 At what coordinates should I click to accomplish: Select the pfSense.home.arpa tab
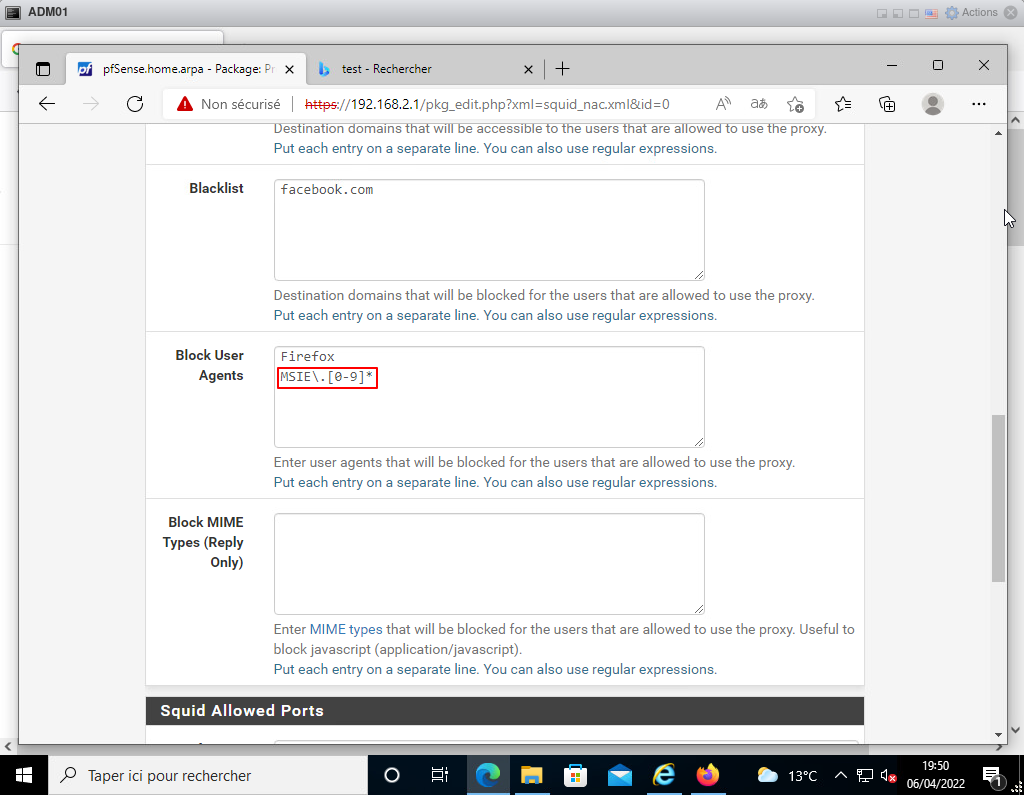[180, 69]
